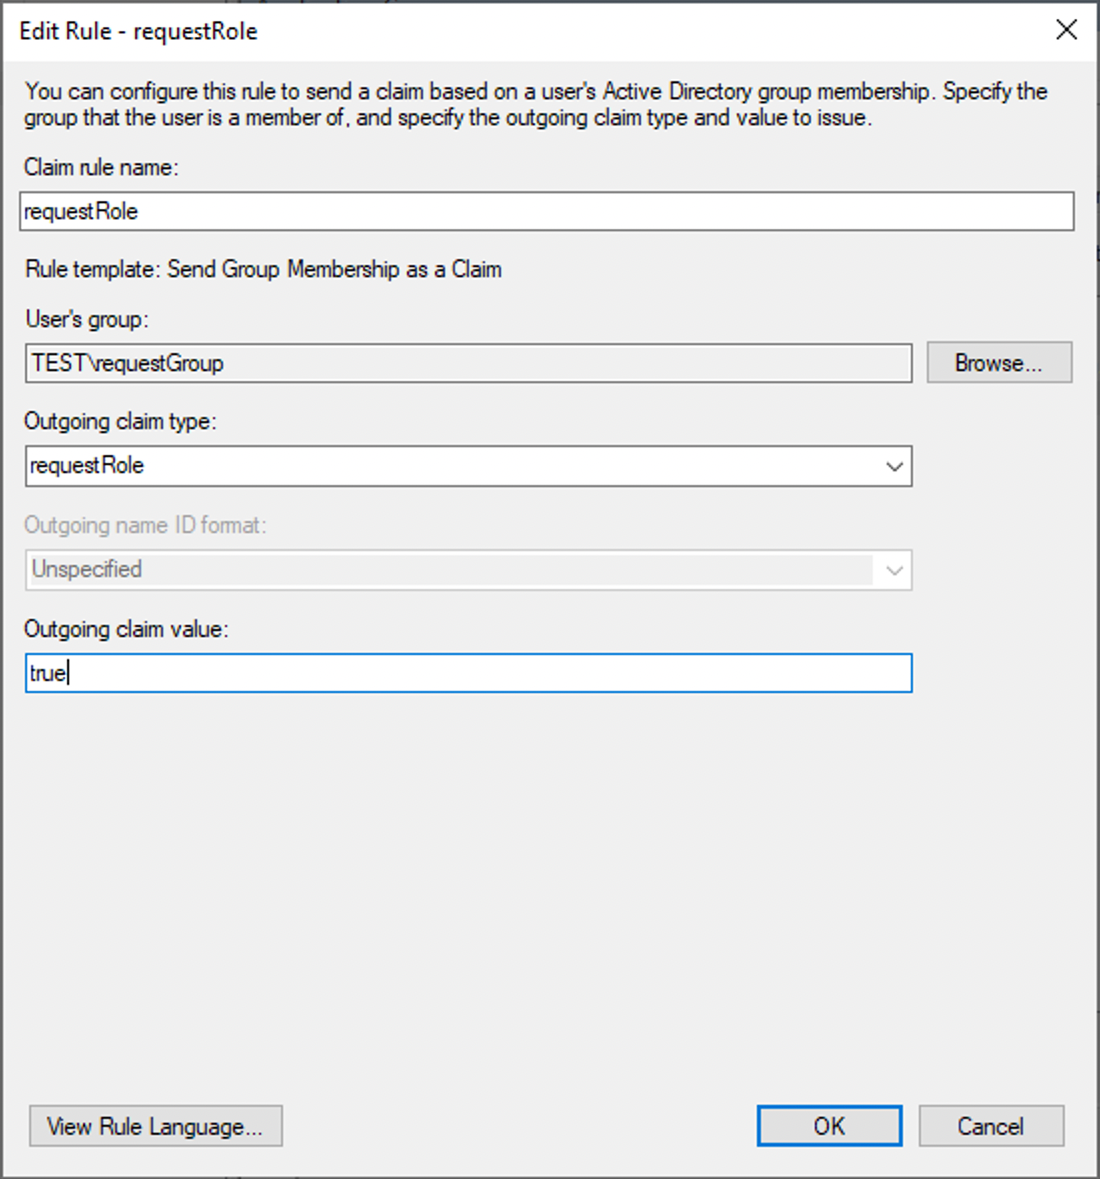Close the Edit Rule dialog with X
This screenshot has height=1179, width=1100.
1065,30
